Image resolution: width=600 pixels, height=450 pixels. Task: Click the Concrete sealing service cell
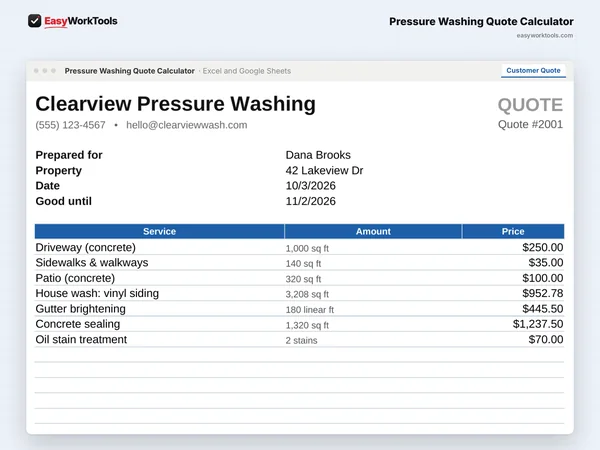pos(159,324)
